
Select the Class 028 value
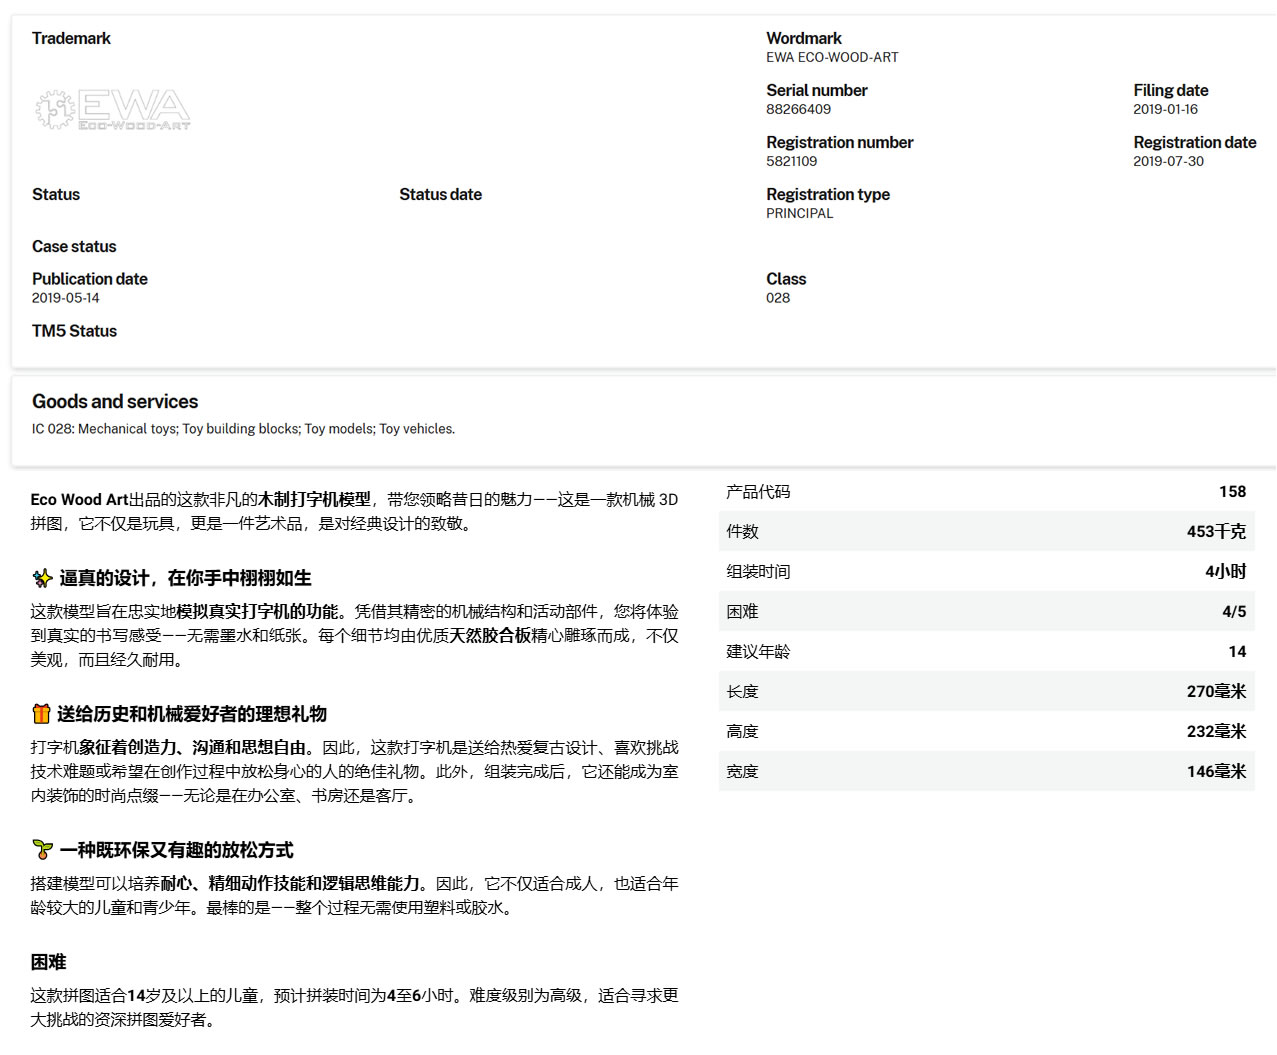point(776,297)
